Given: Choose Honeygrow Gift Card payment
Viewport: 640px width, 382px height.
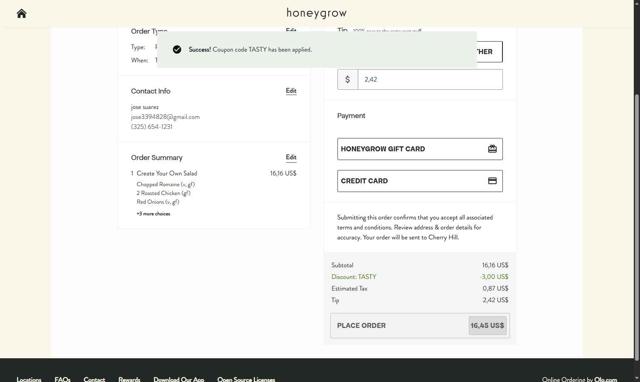Looking at the screenshot, I should pos(420,149).
